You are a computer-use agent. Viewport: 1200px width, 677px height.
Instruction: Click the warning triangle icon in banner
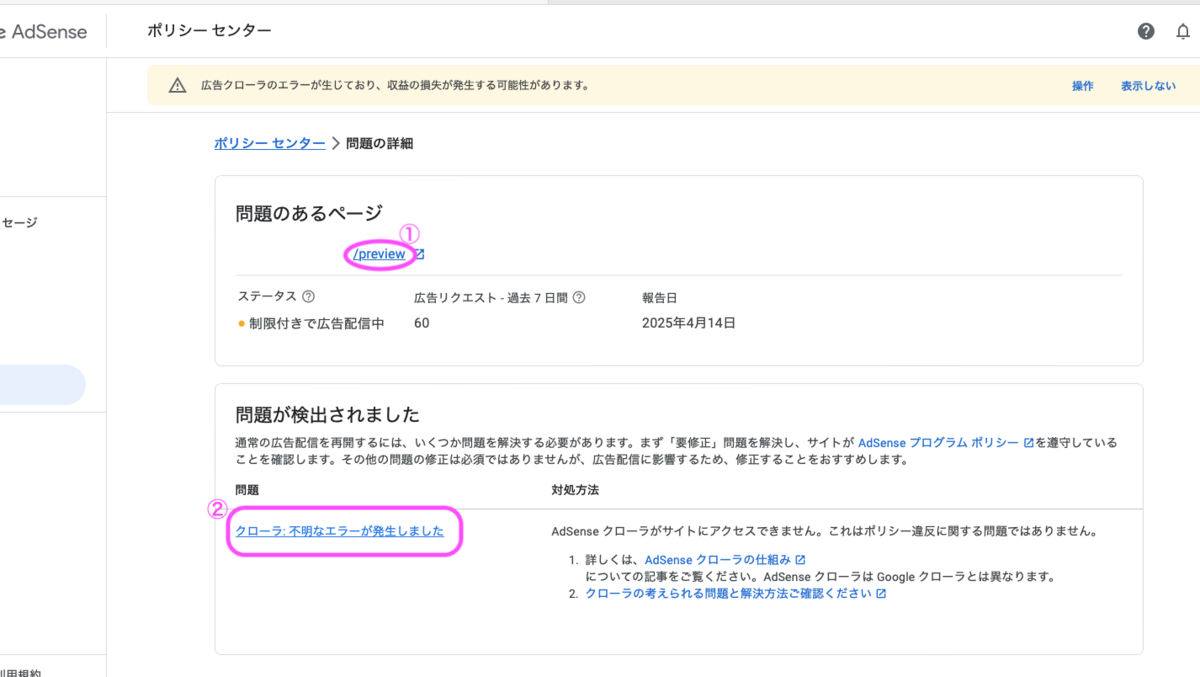[177, 86]
